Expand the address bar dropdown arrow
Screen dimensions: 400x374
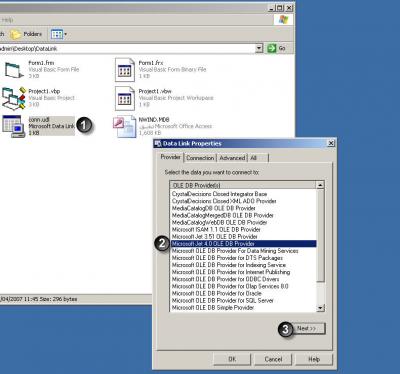[259, 48]
